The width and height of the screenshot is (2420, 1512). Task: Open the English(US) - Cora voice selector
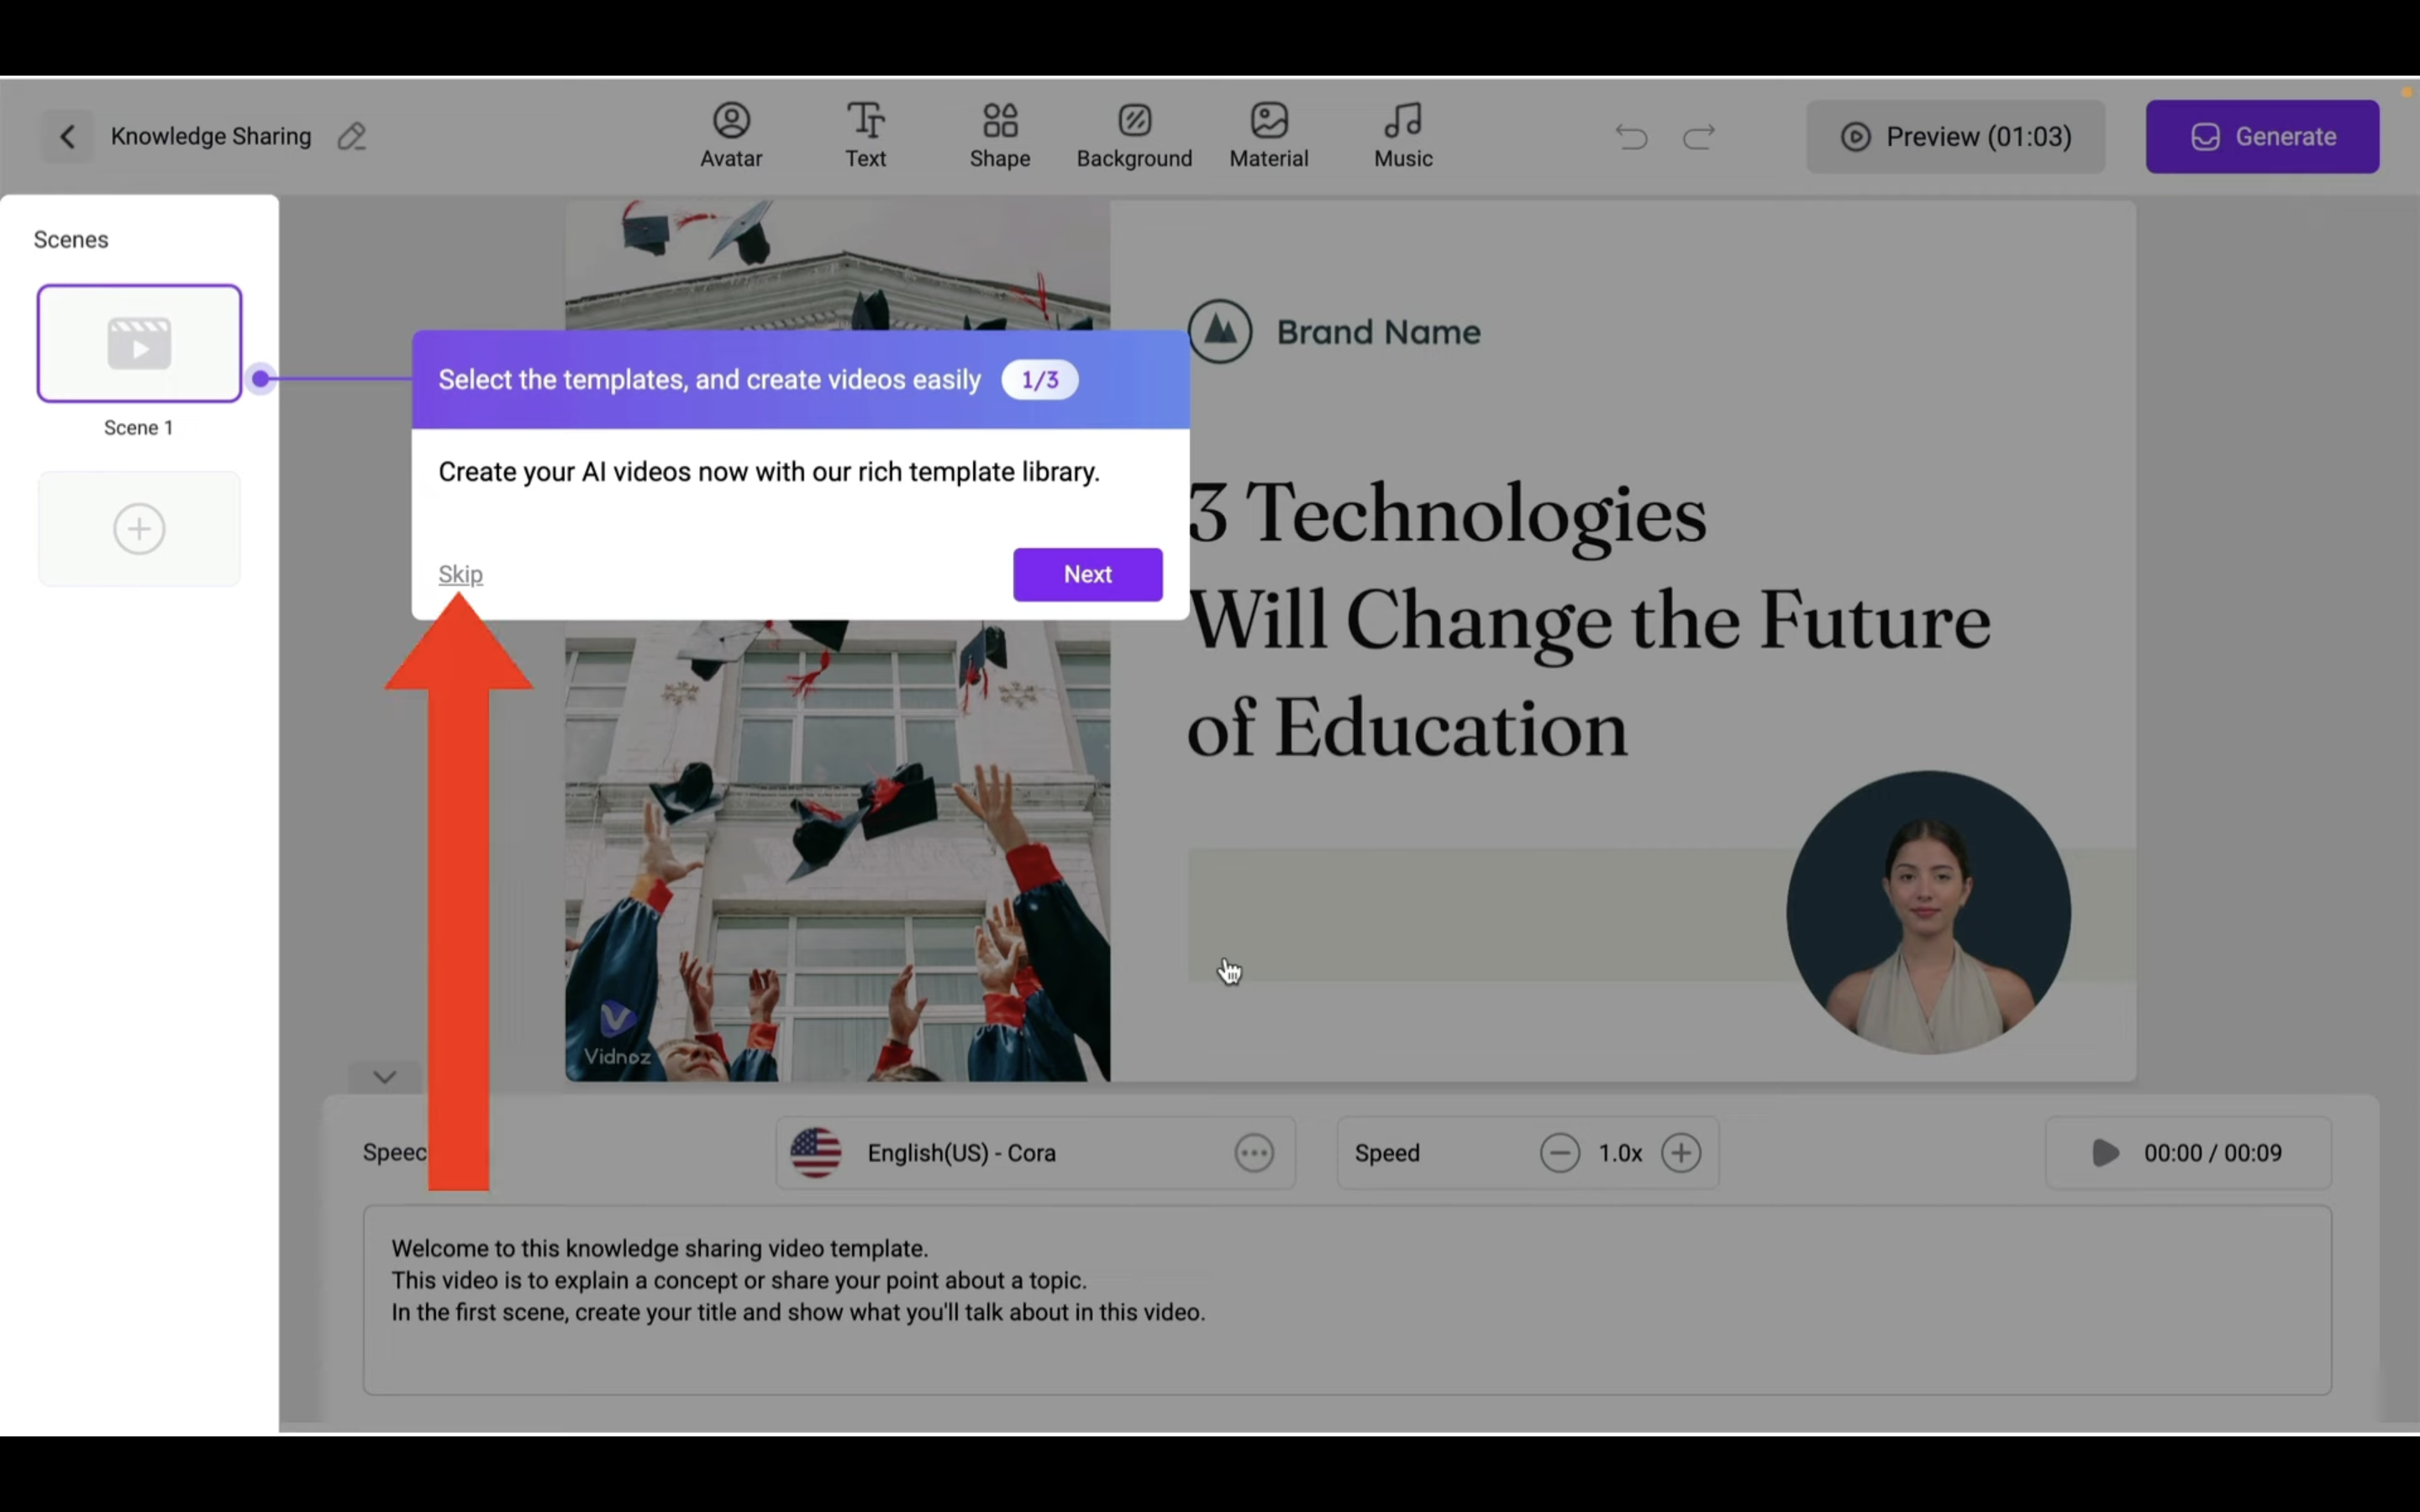pos(1035,1153)
